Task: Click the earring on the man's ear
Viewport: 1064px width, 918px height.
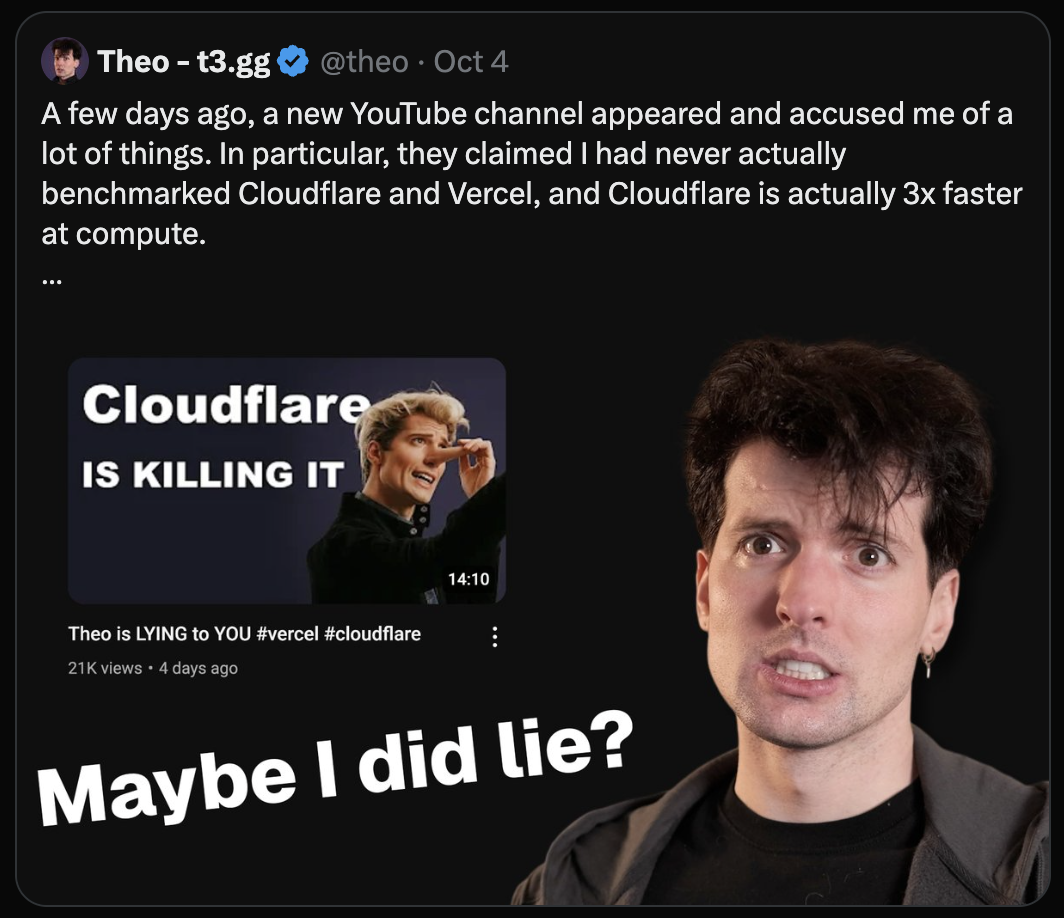Action: coord(929,661)
